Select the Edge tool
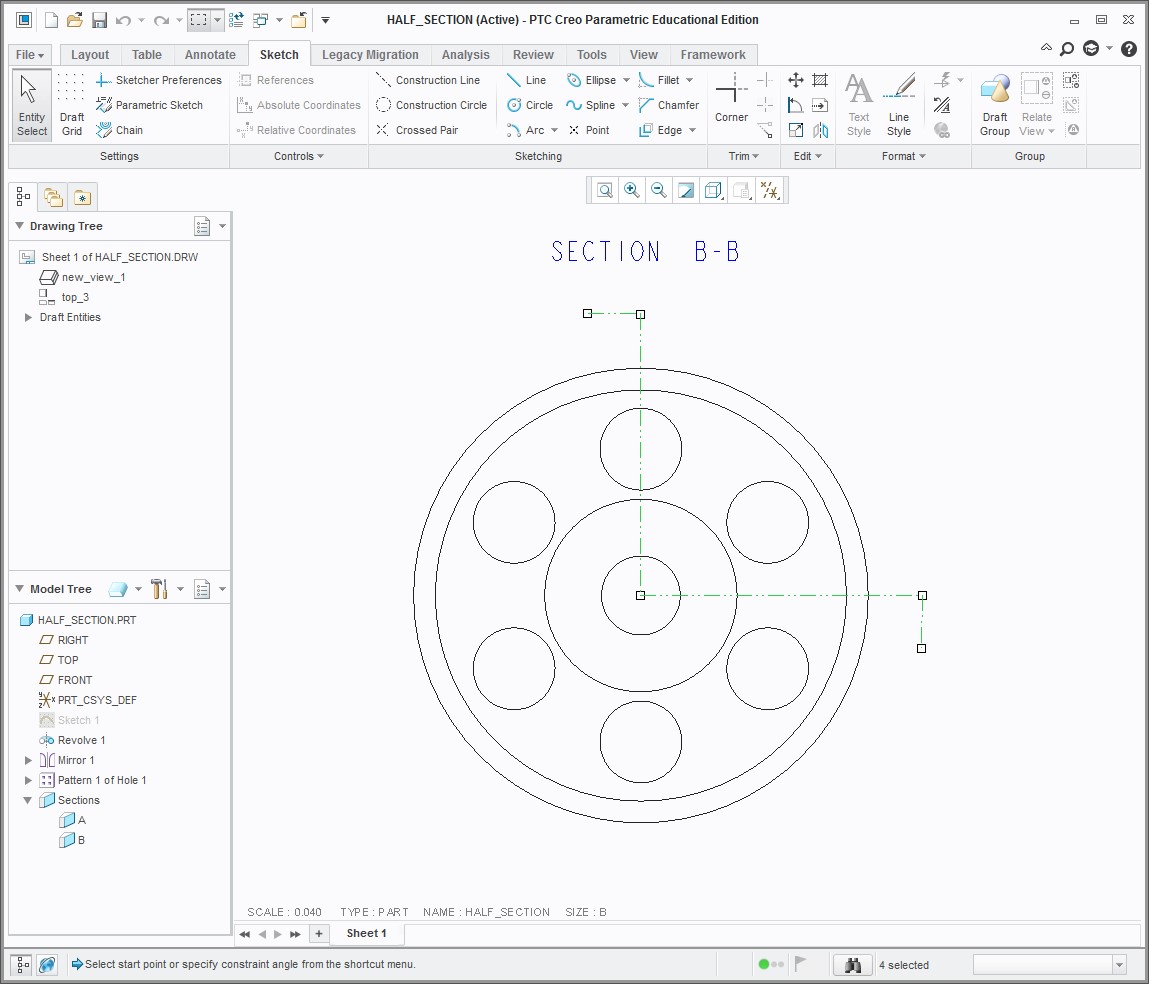 coord(660,130)
